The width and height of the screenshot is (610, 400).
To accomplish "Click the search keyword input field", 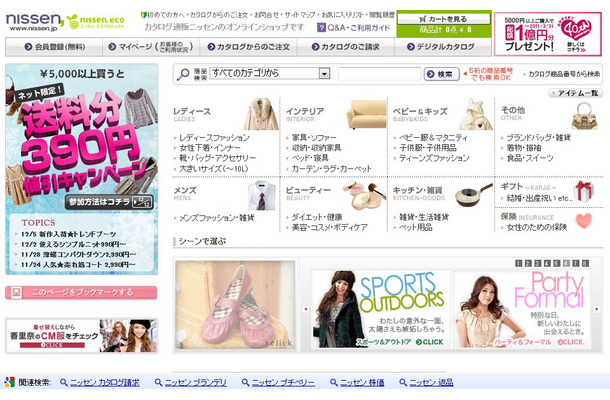I will pos(379,74).
